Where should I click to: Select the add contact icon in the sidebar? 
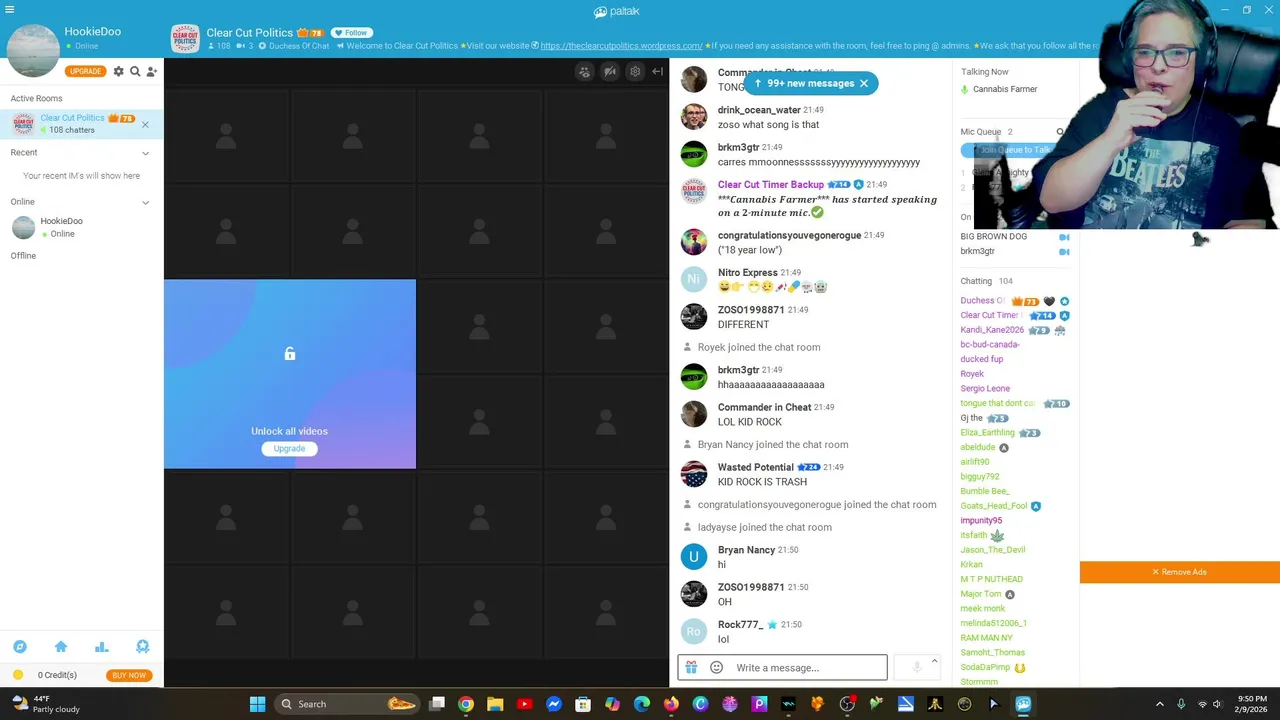click(x=152, y=71)
